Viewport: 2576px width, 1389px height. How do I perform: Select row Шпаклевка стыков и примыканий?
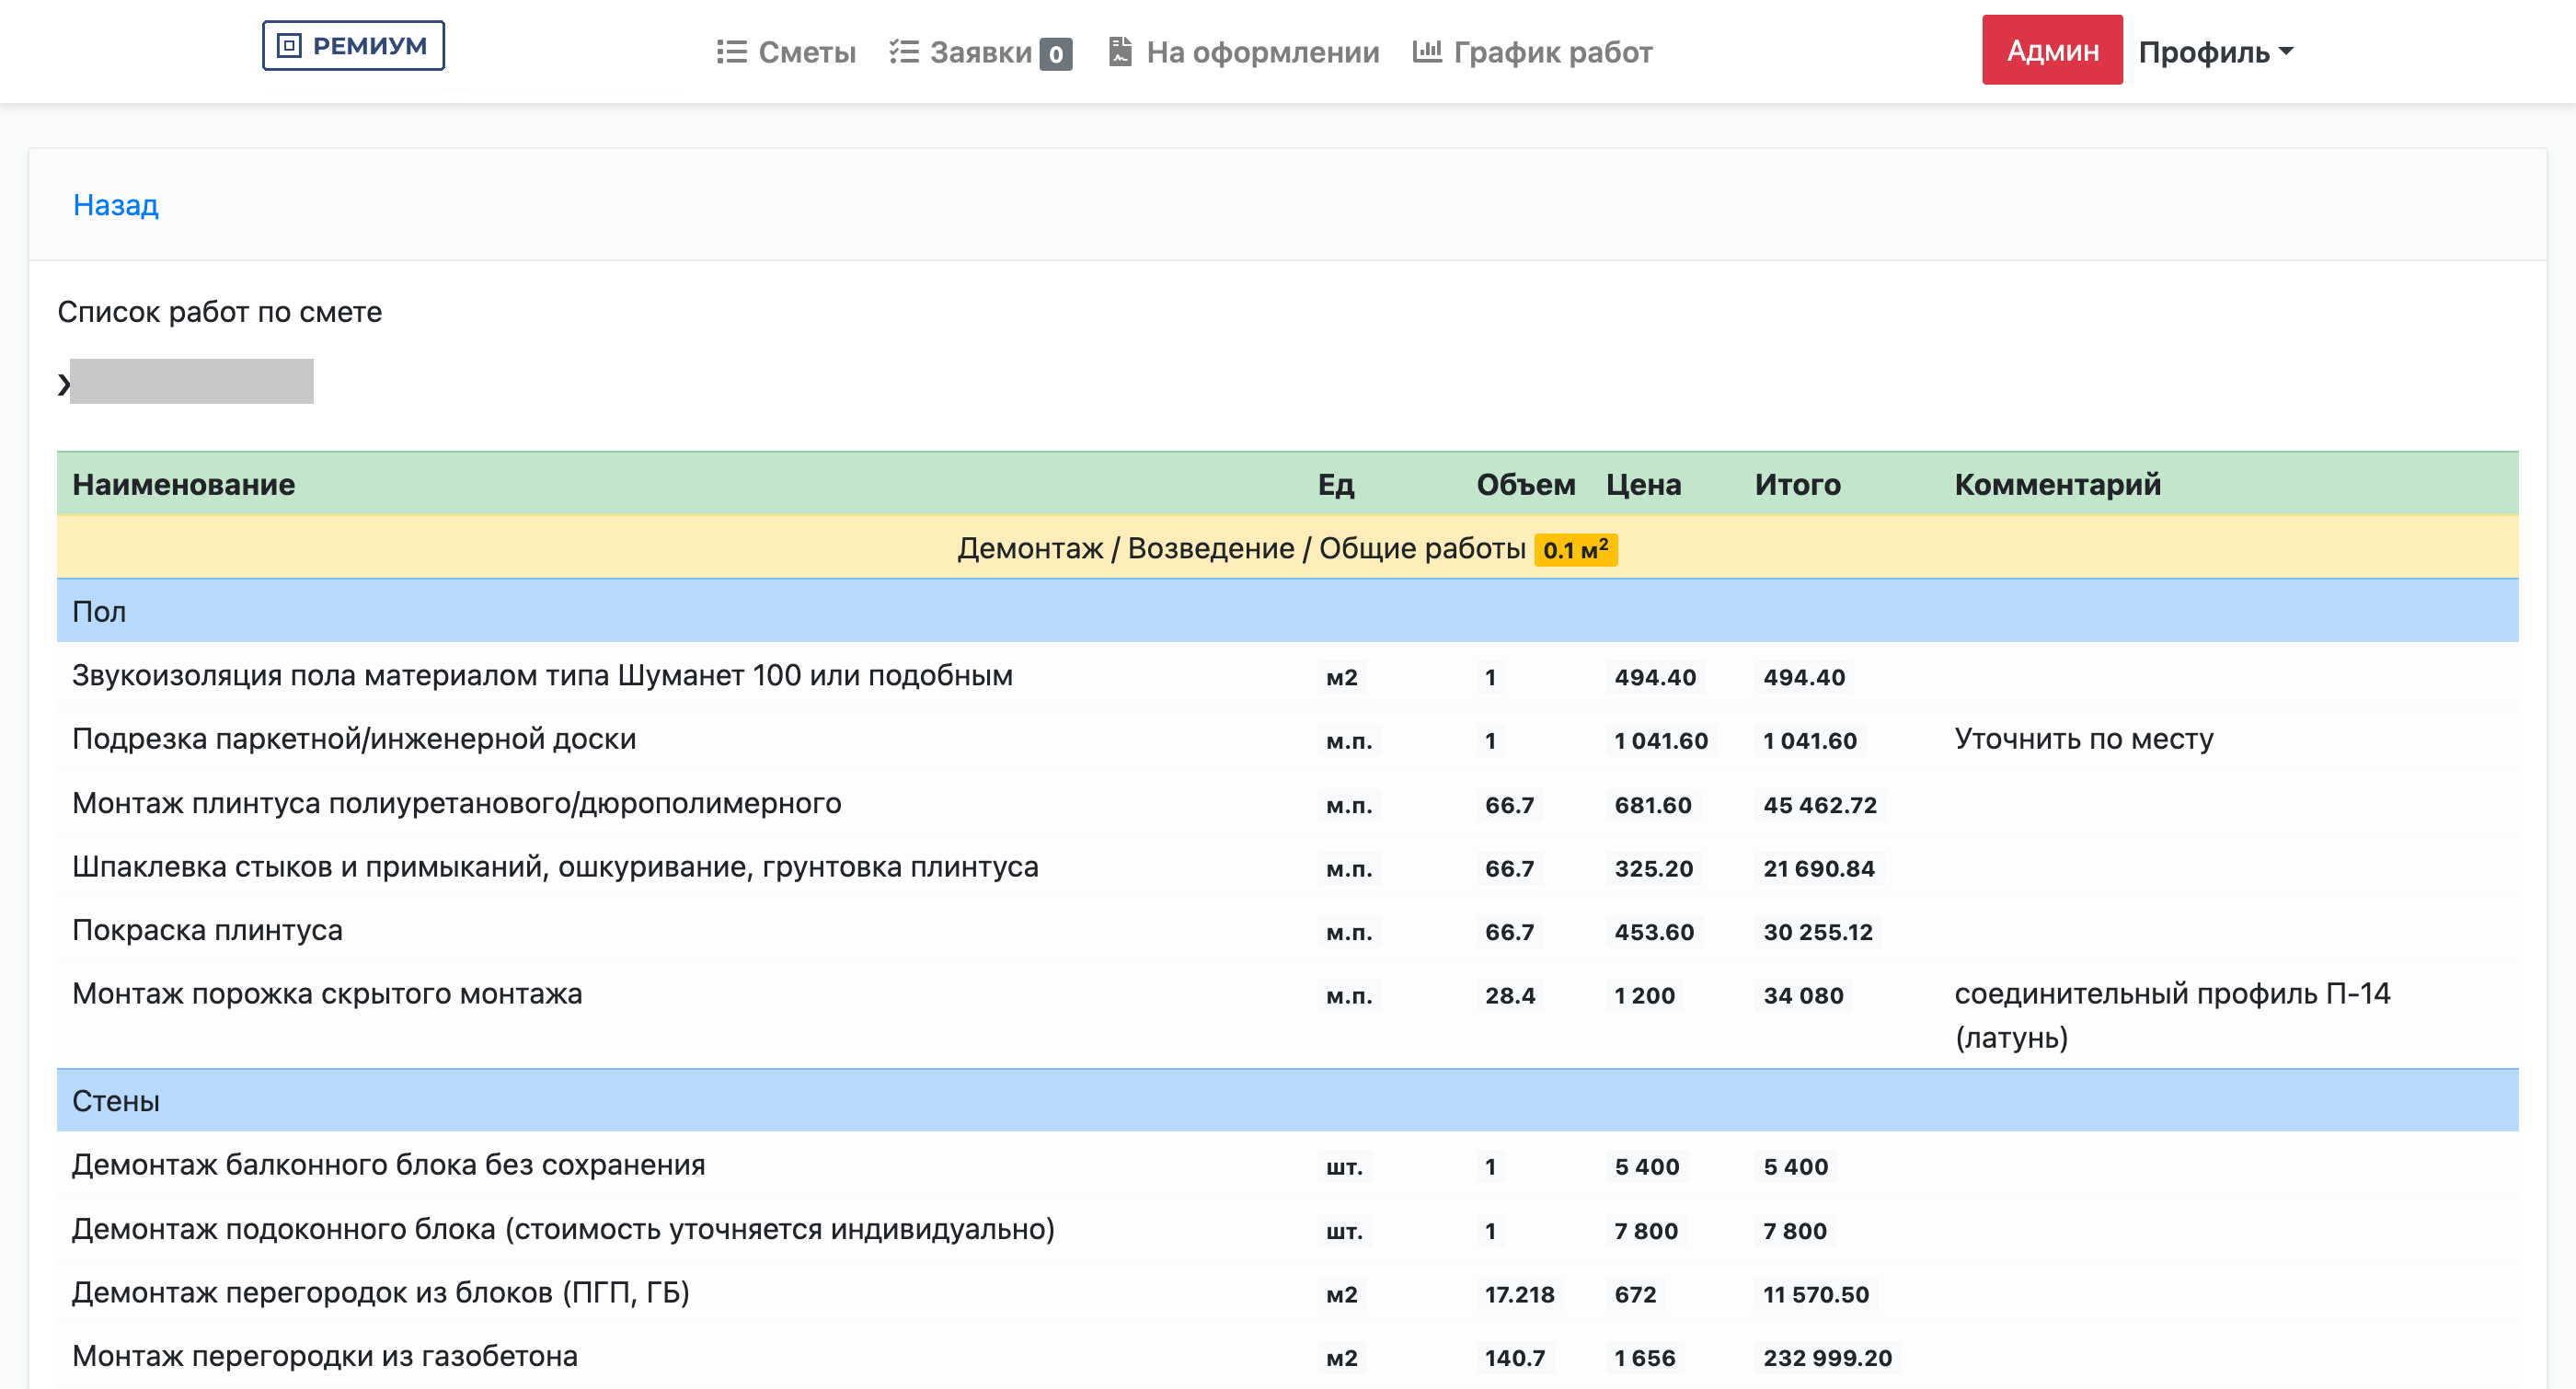click(1287, 867)
